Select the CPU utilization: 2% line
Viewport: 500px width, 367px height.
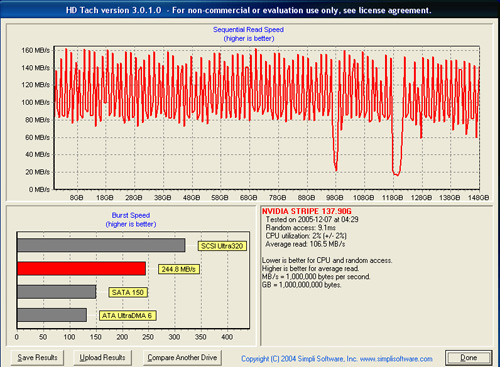306,236
